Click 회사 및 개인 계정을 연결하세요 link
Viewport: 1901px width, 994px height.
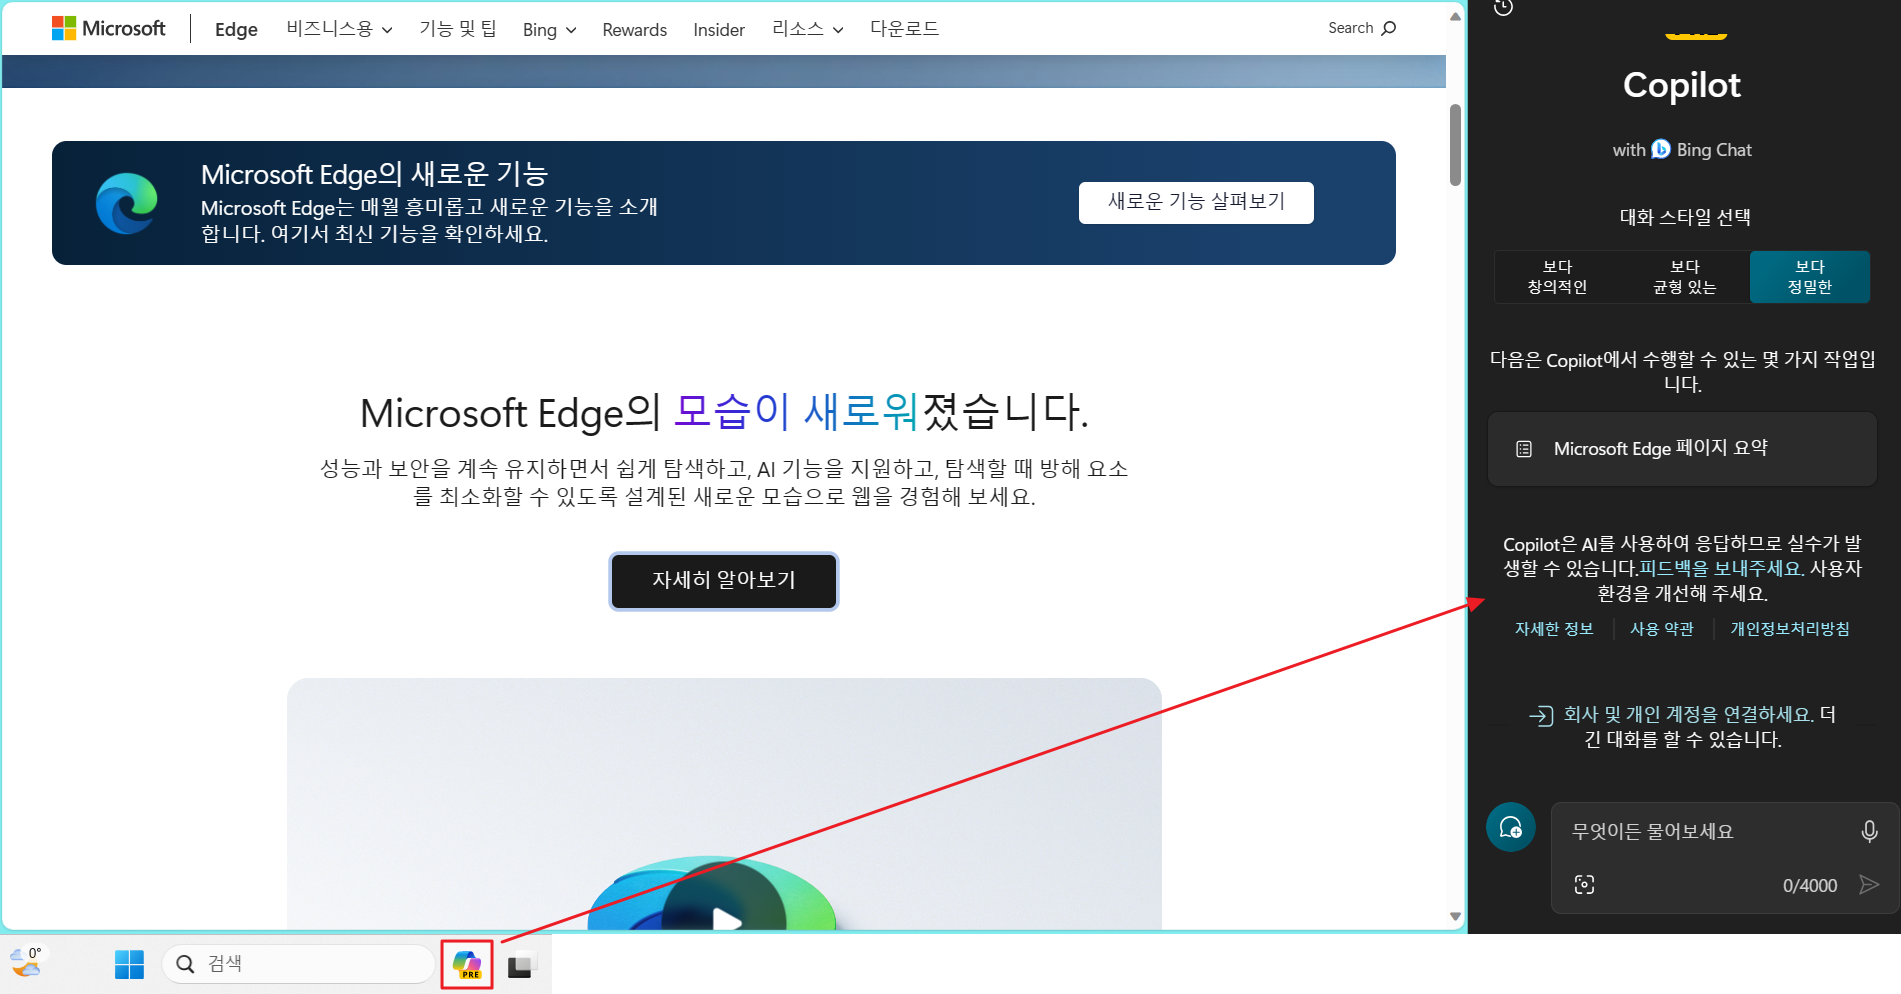pyautogui.click(x=1688, y=715)
